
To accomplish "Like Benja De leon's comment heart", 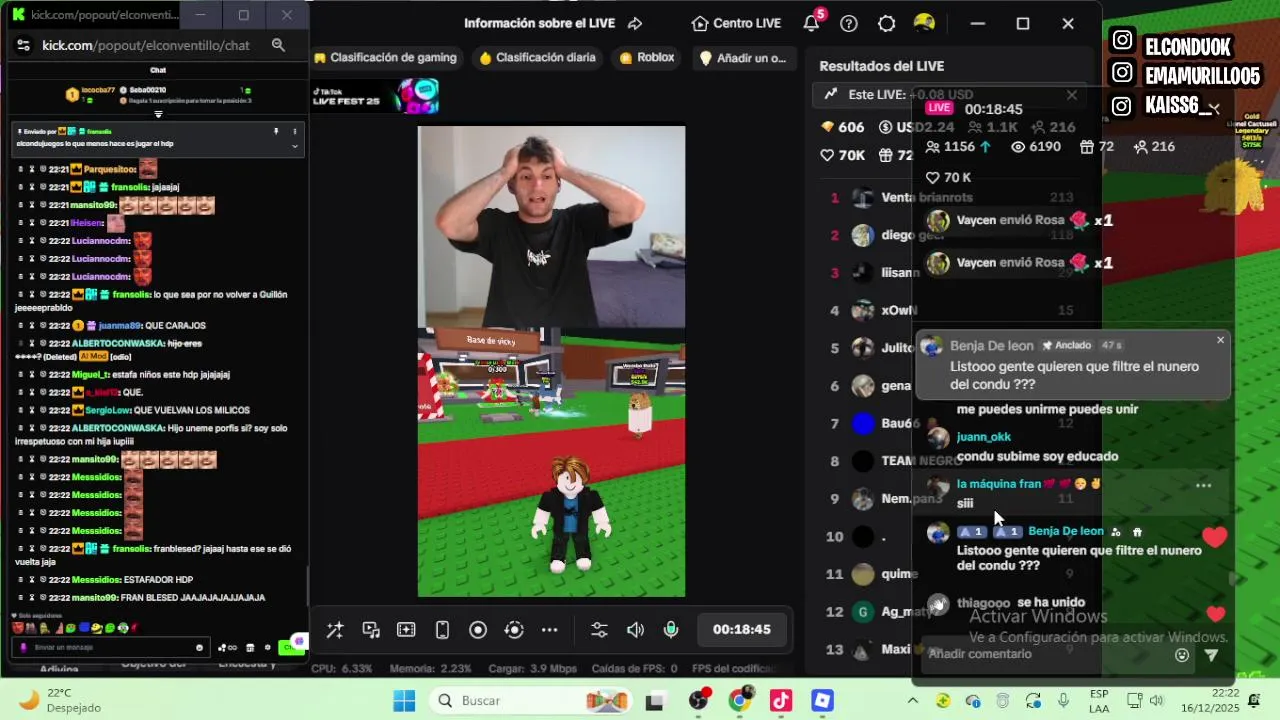I will (1214, 538).
